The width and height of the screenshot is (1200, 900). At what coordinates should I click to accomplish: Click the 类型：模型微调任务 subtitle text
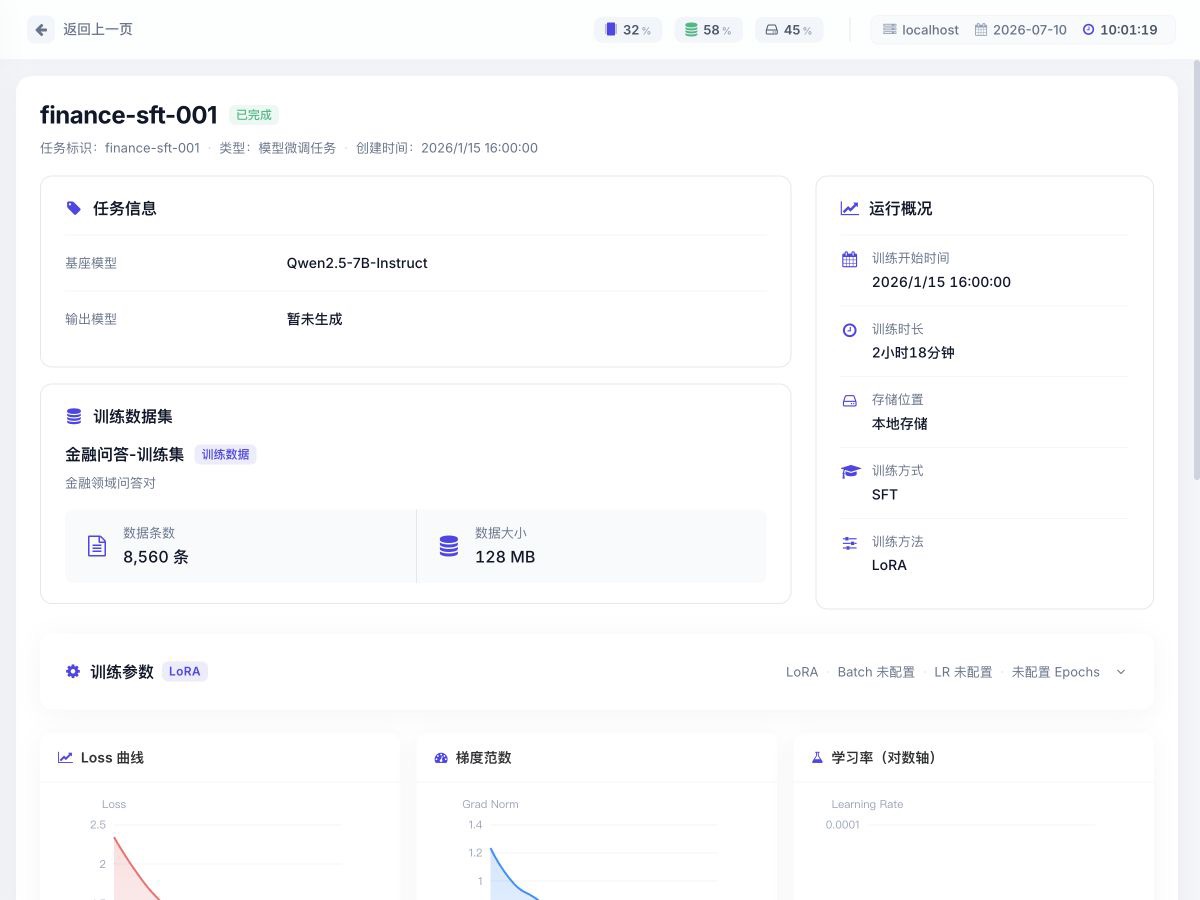278,148
